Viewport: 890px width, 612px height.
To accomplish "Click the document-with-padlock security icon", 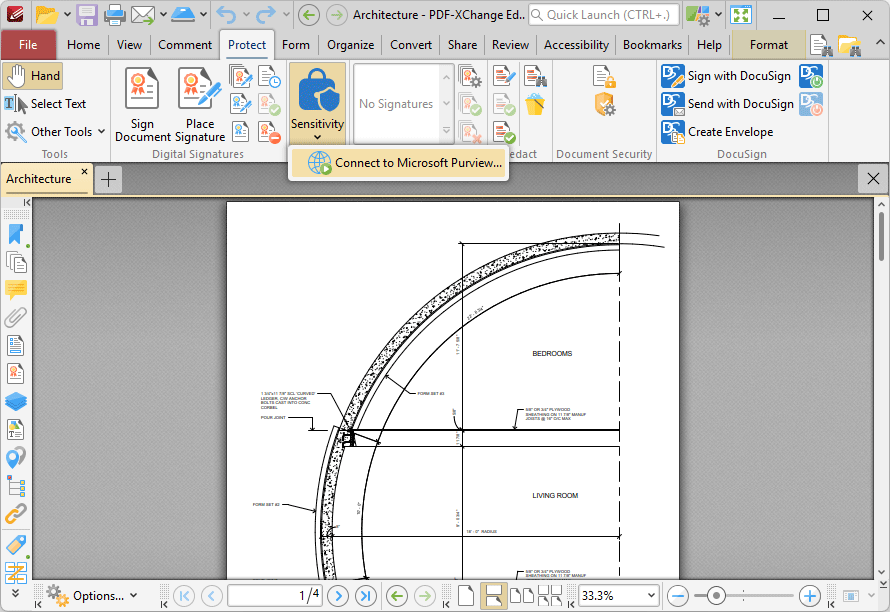I will tap(604, 77).
